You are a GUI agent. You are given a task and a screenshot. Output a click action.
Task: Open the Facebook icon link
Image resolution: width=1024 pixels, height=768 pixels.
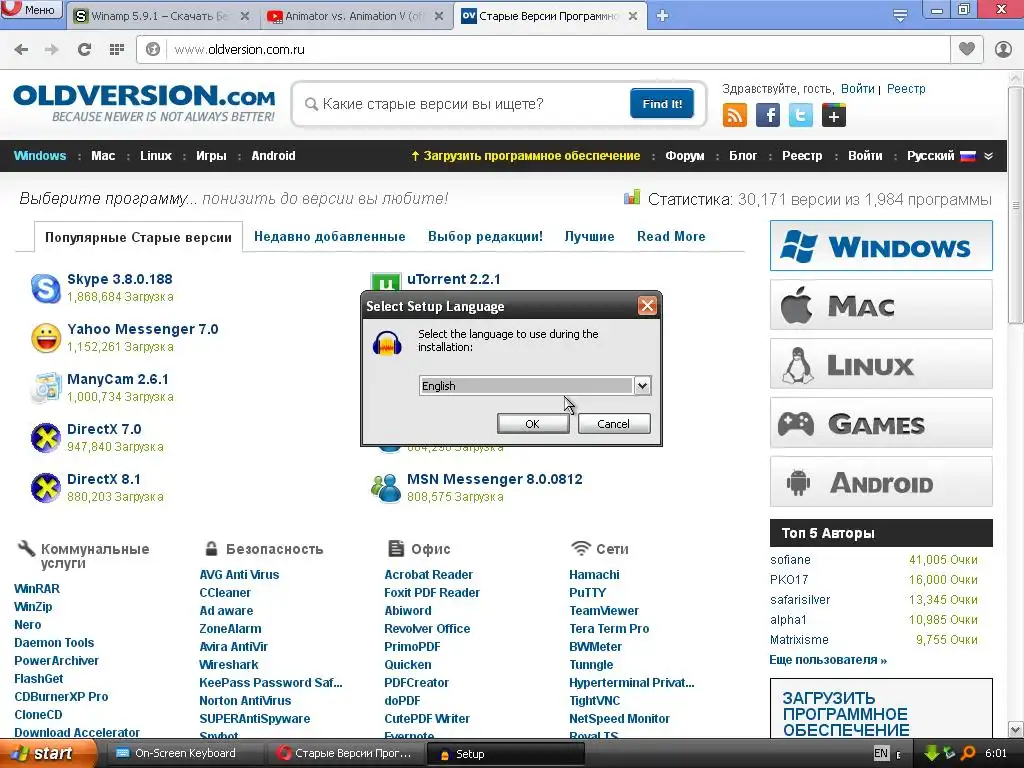click(x=768, y=116)
